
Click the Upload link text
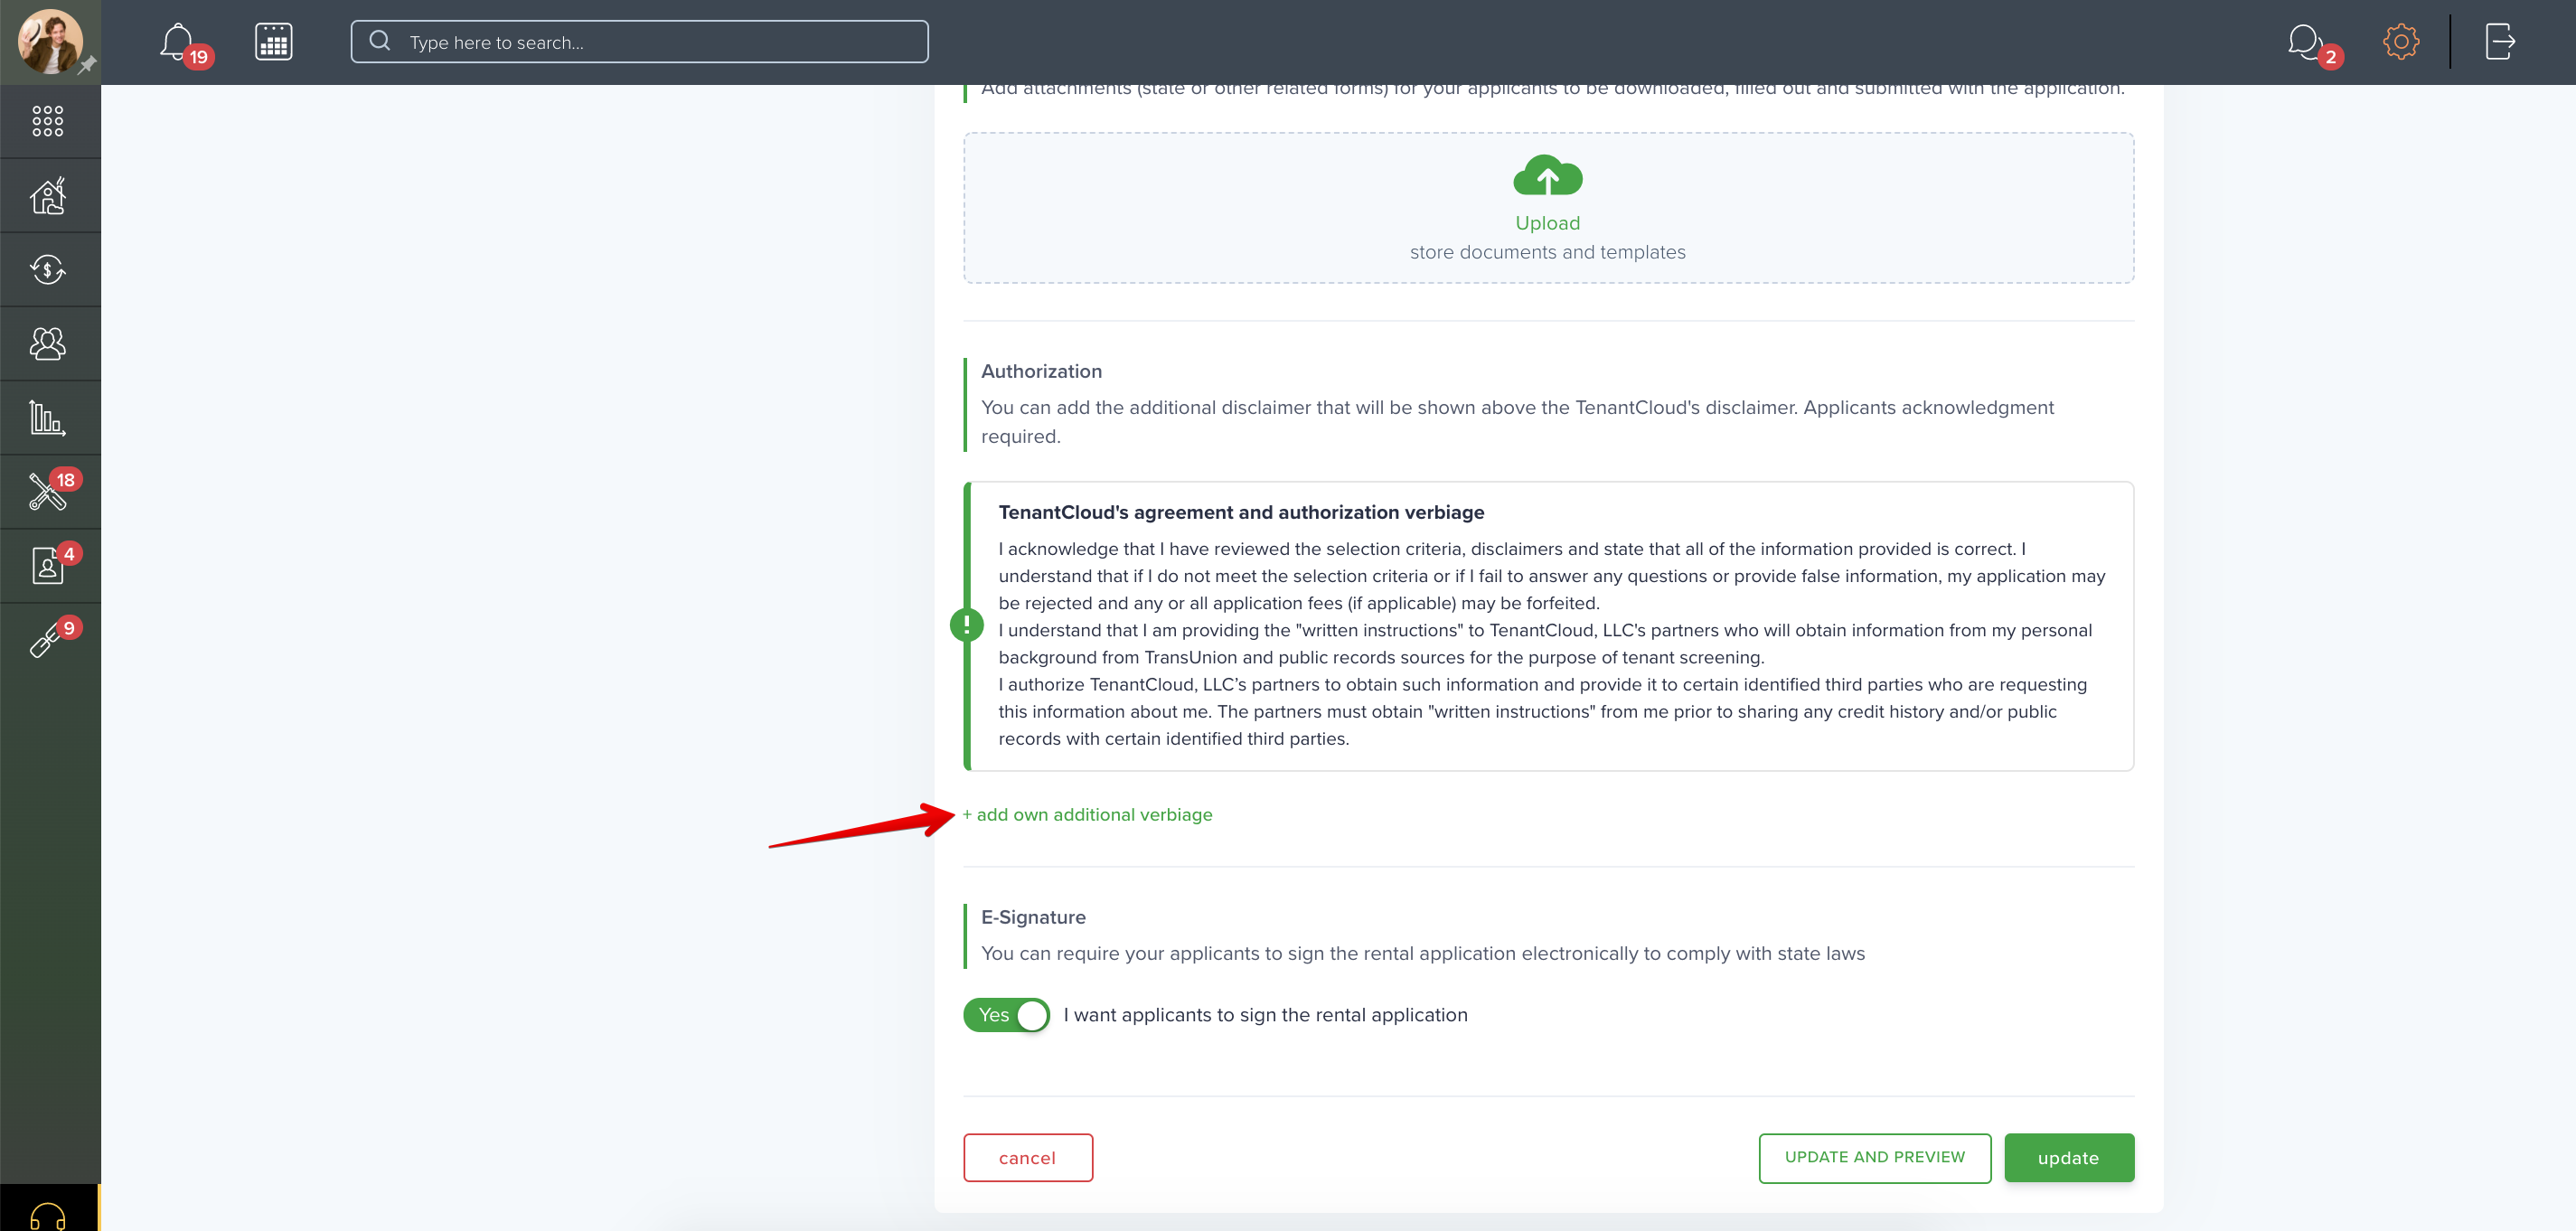click(1547, 223)
